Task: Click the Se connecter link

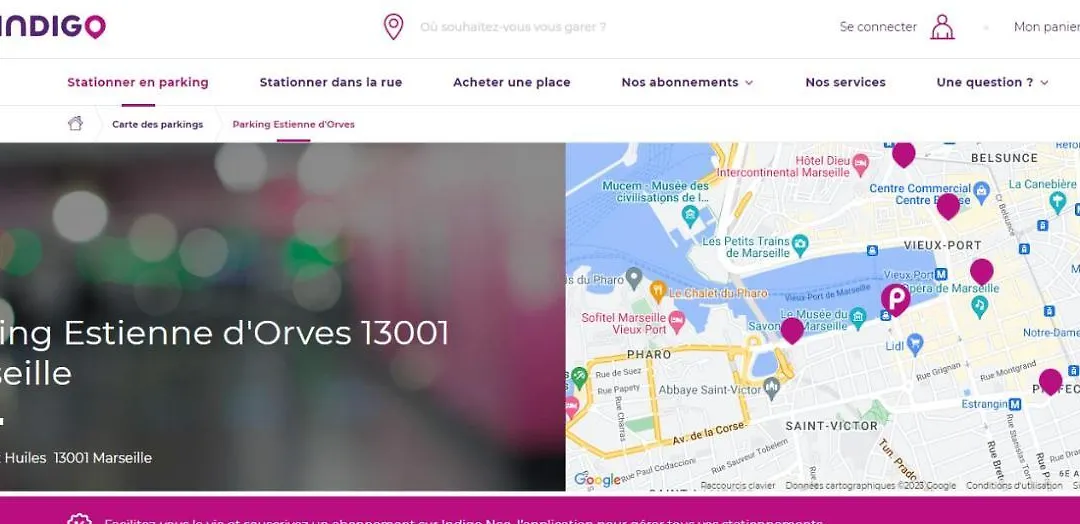Action: [x=878, y=27]
